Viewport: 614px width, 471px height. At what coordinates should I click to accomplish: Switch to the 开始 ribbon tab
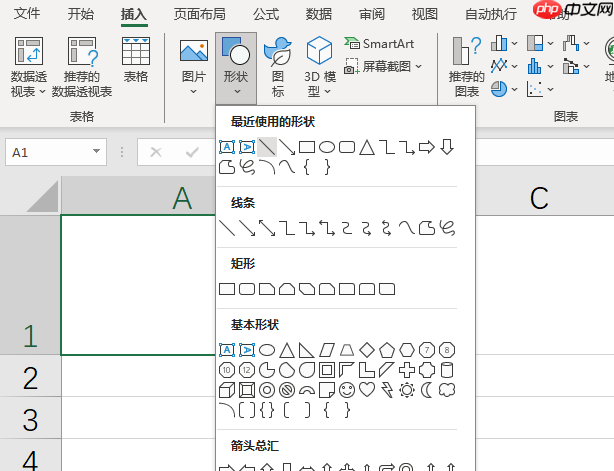(x=81, y=14)
